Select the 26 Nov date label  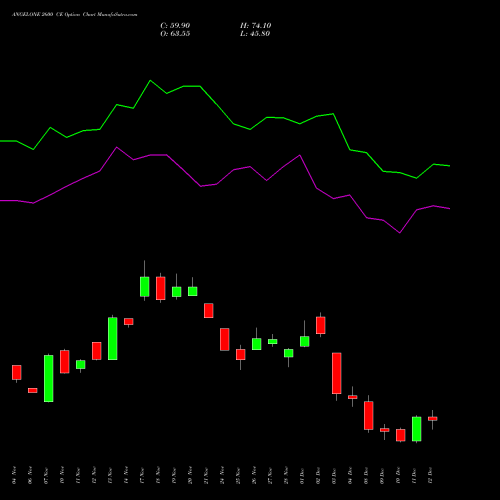coord(254,475)
